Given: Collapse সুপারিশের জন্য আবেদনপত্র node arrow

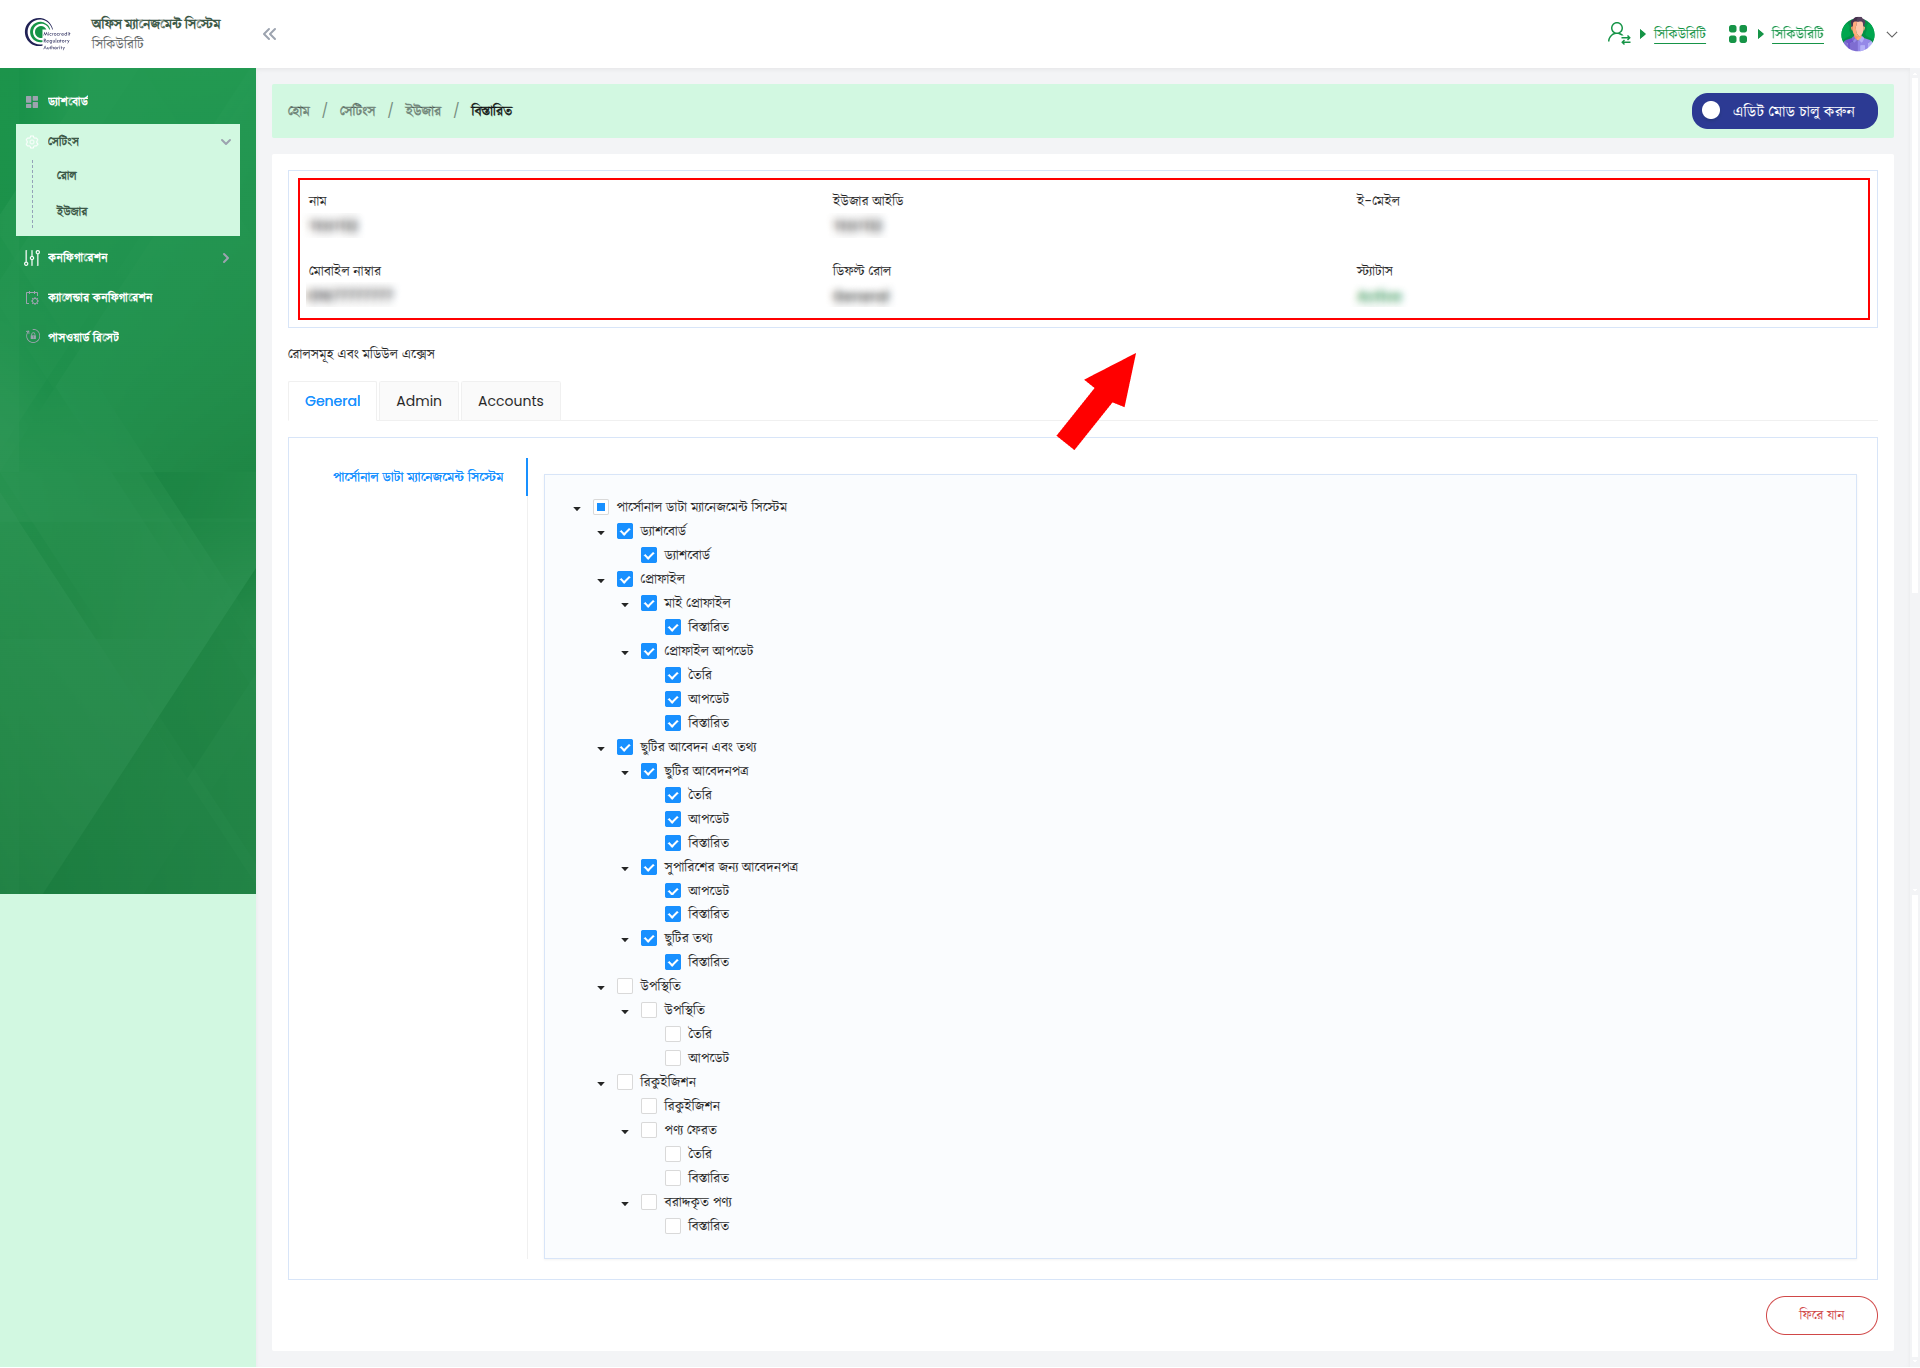Looking at the screenshot, I should [x=625, y=868].
